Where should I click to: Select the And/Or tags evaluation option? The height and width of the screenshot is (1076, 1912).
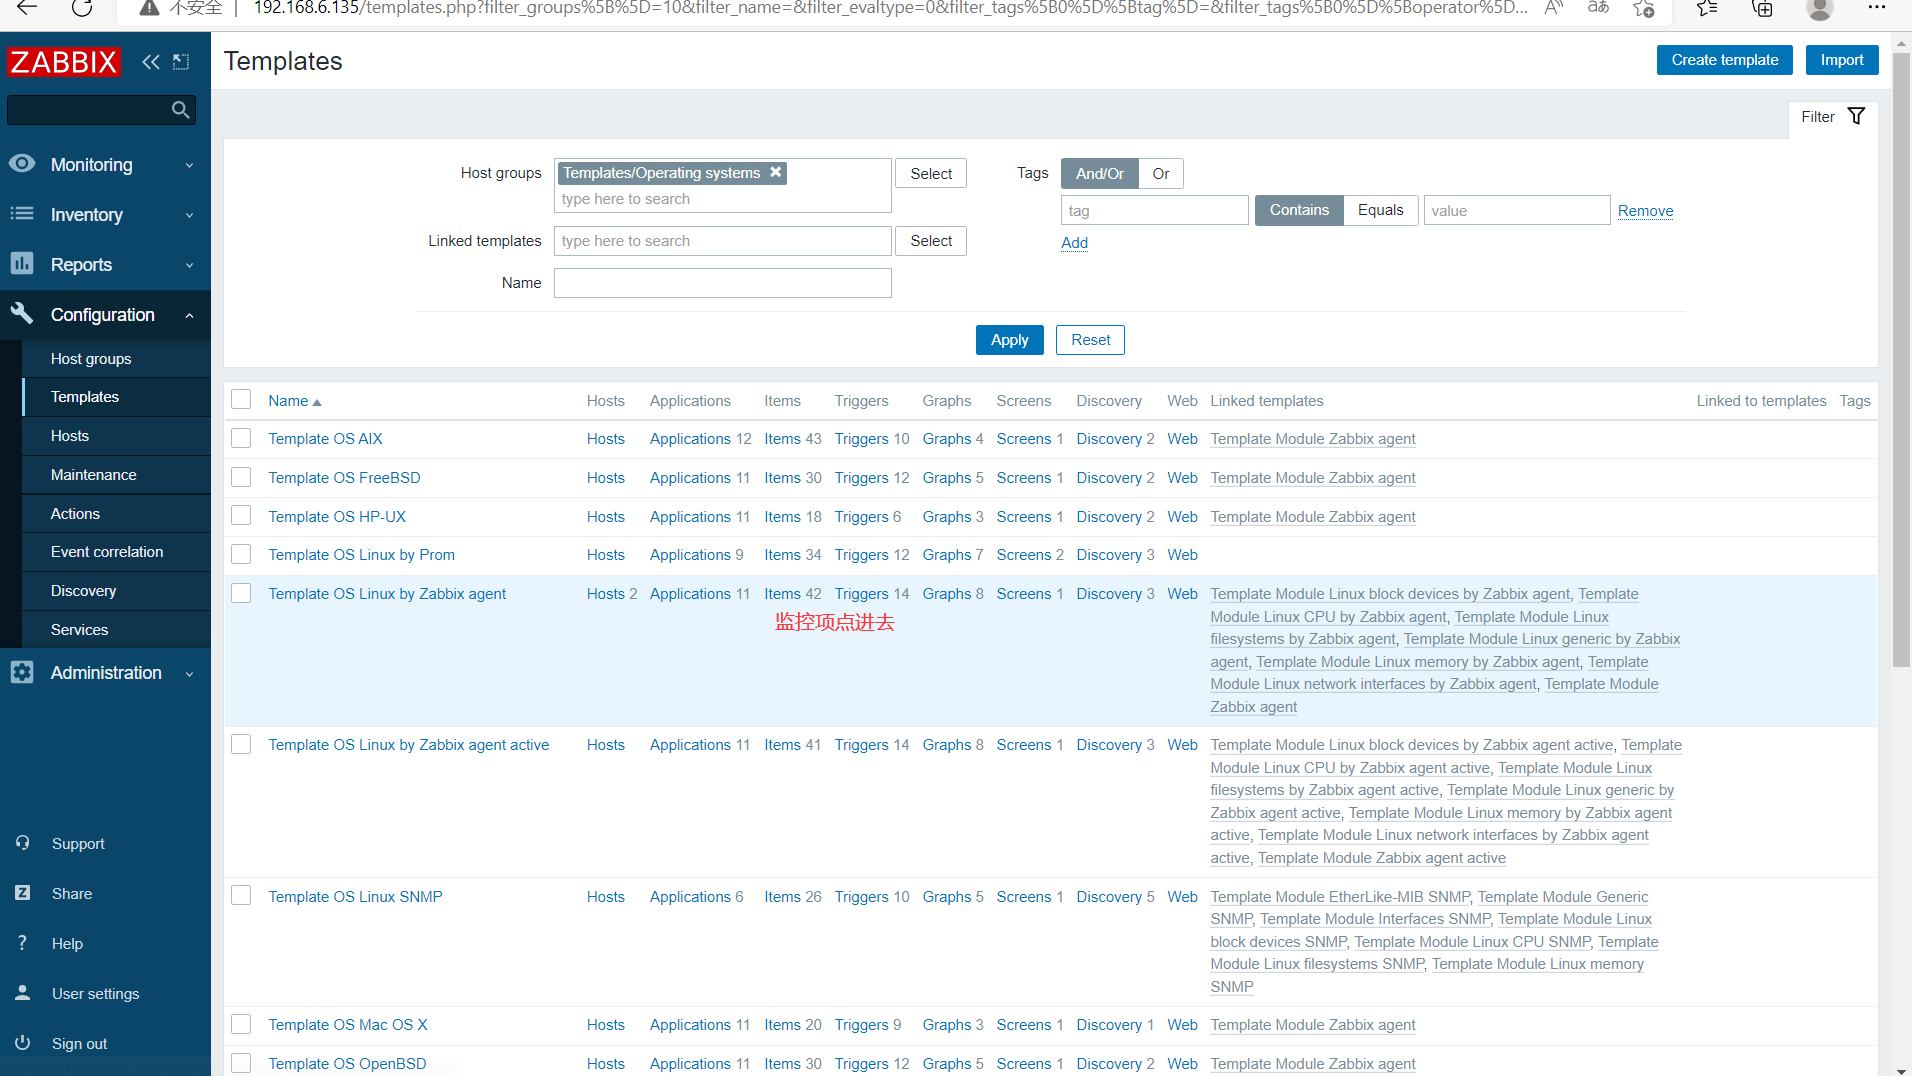click(1099, 173)
